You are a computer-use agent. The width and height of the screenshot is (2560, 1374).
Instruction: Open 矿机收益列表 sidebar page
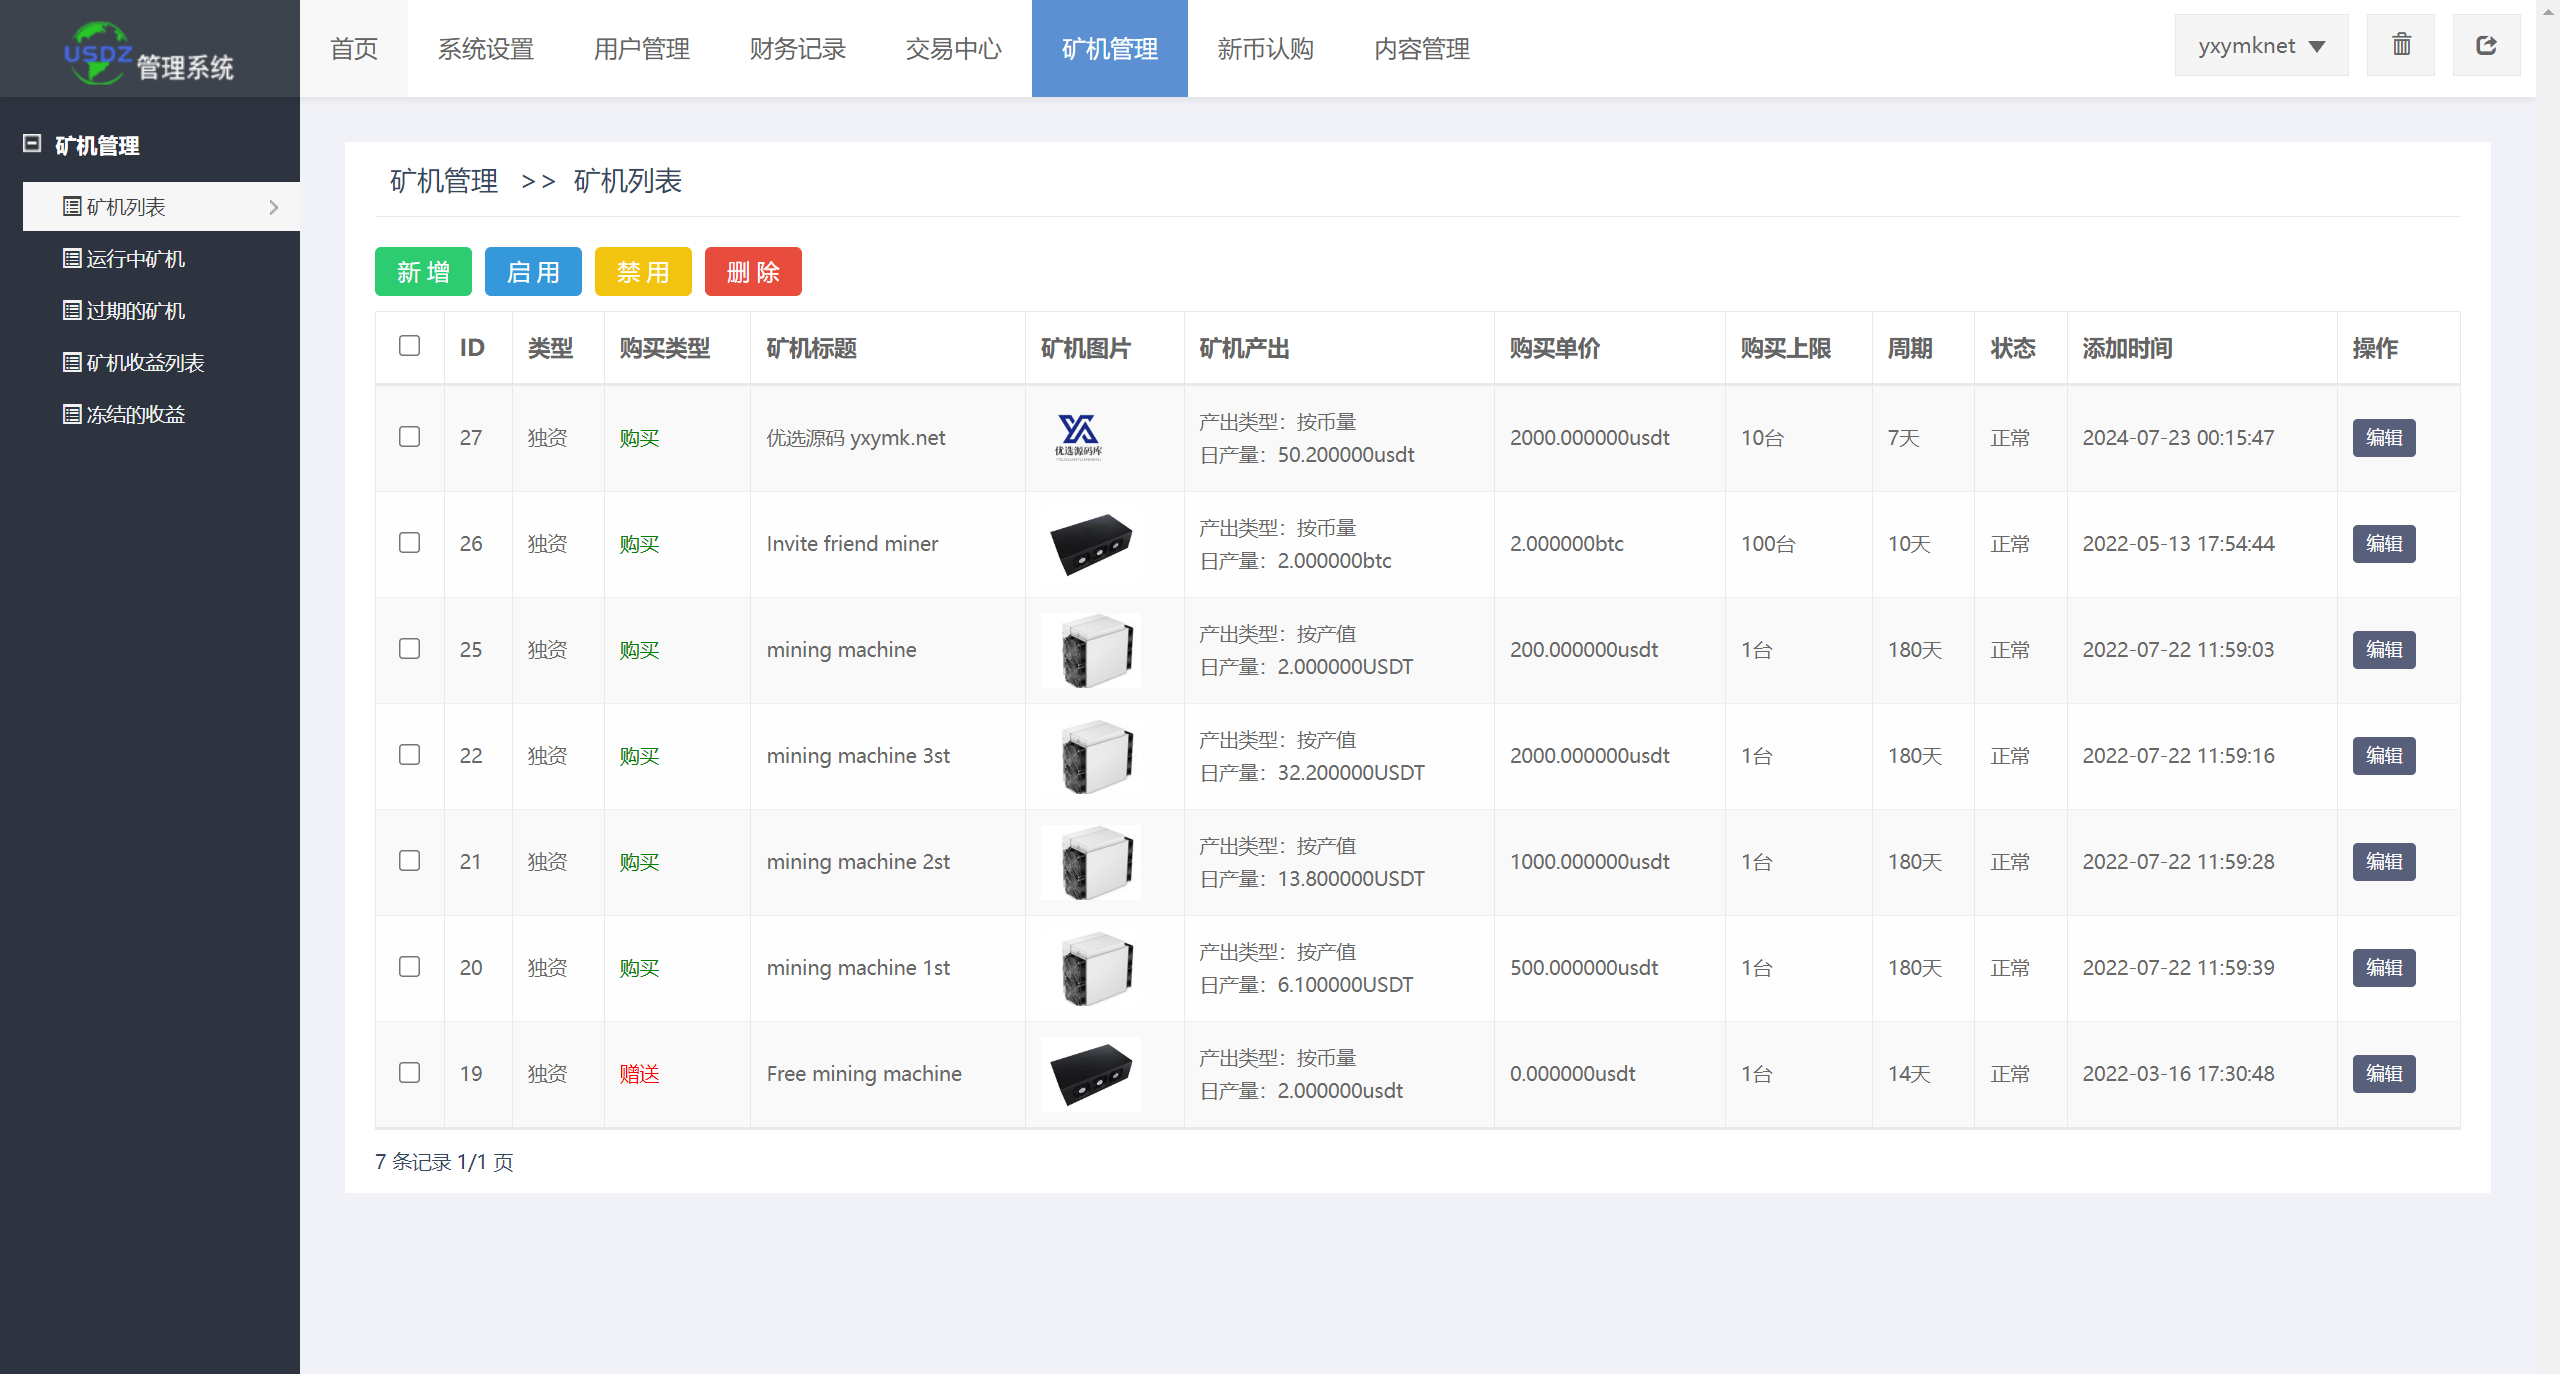[x=161, y=363]
